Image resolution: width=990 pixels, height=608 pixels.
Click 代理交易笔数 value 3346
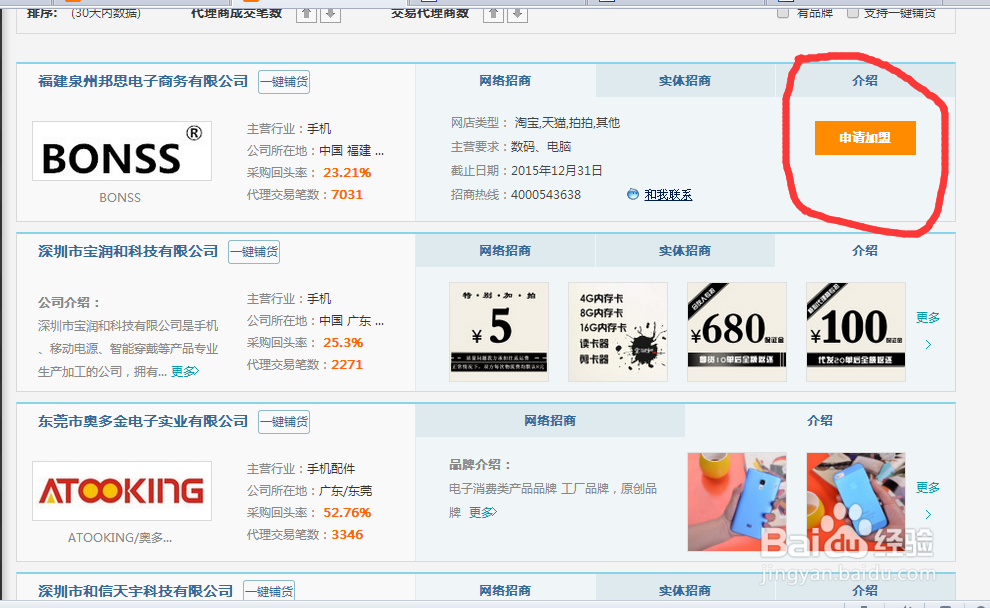(x=347, y=534)
